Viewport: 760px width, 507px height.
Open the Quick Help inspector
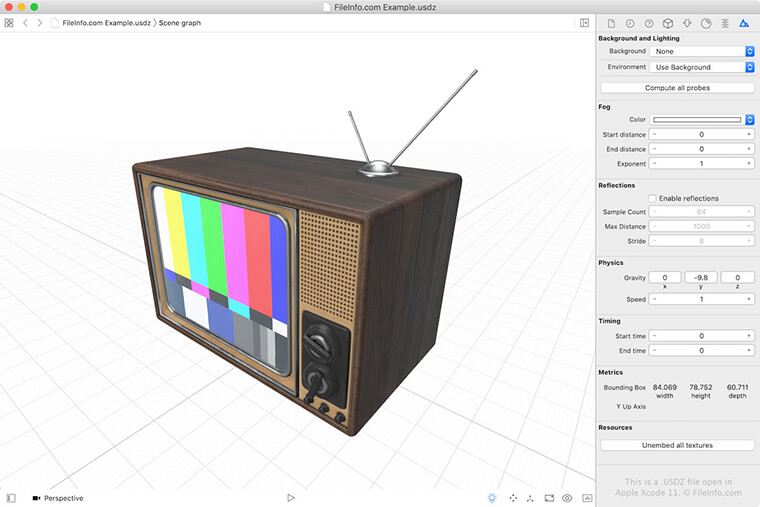[649, 23]
